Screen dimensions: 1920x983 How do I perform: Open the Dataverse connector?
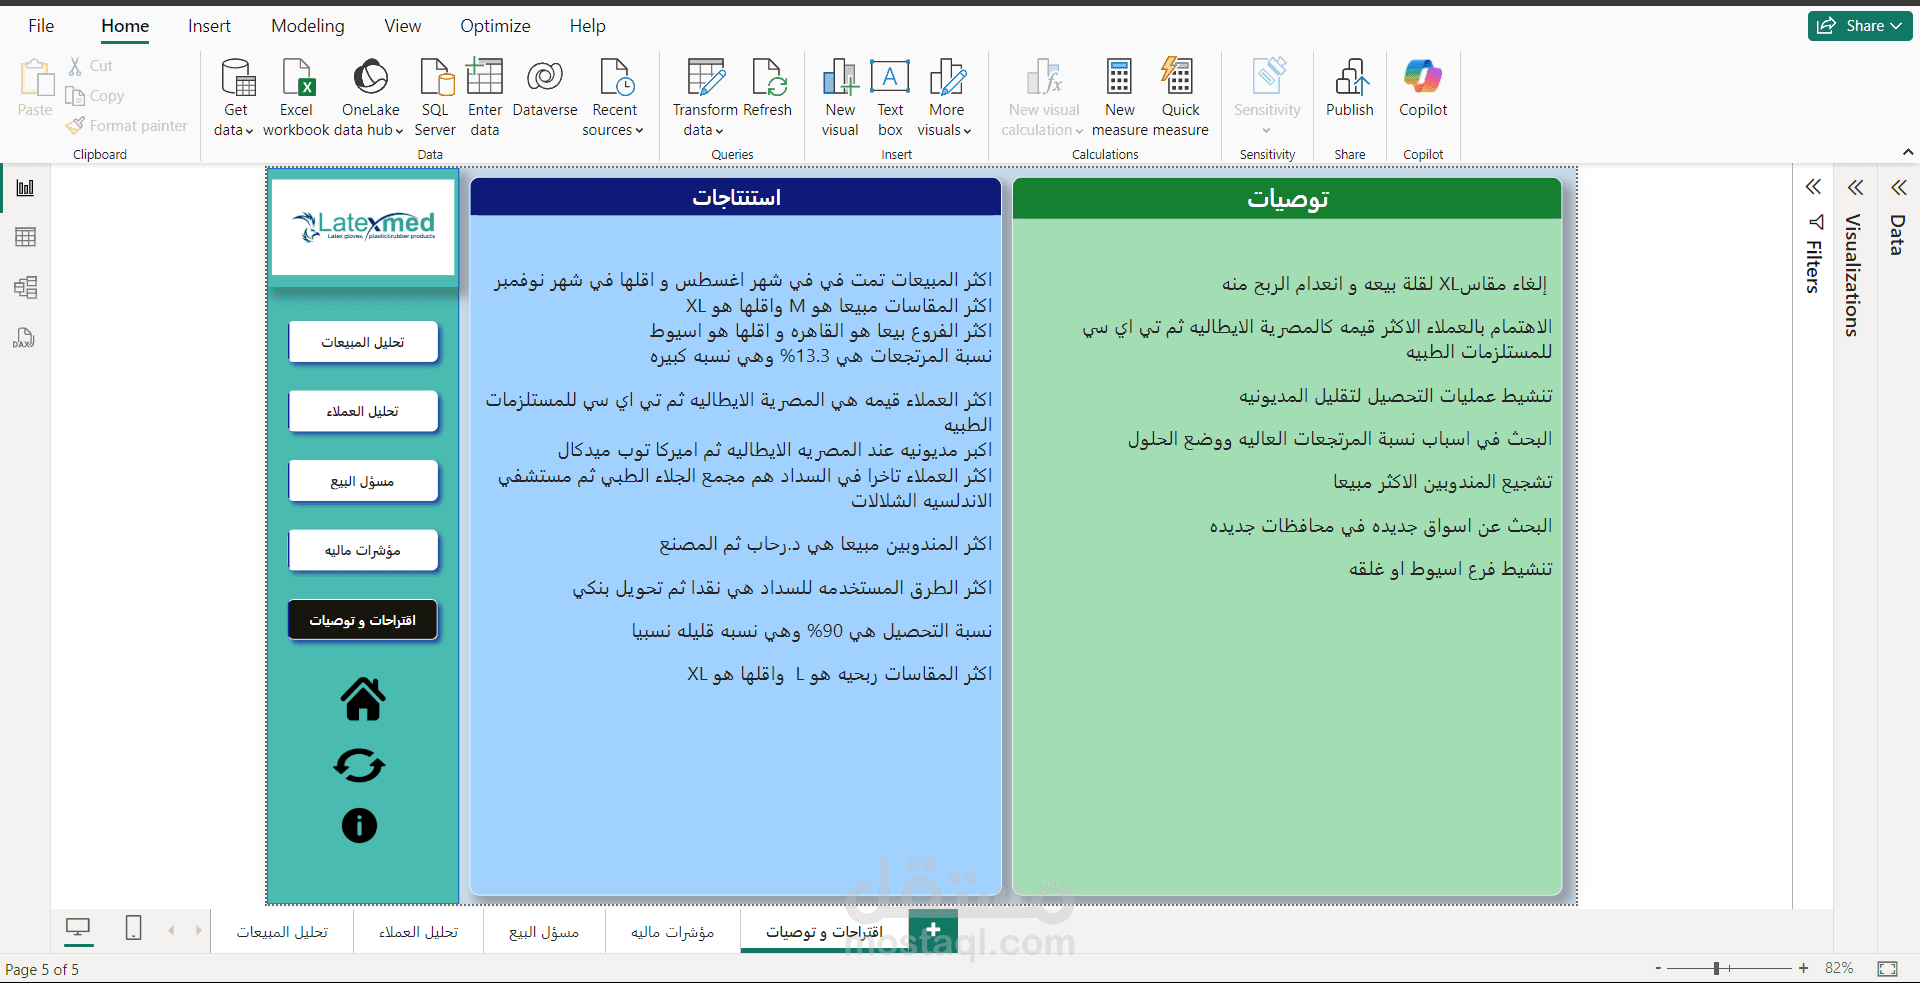point(545,88)
